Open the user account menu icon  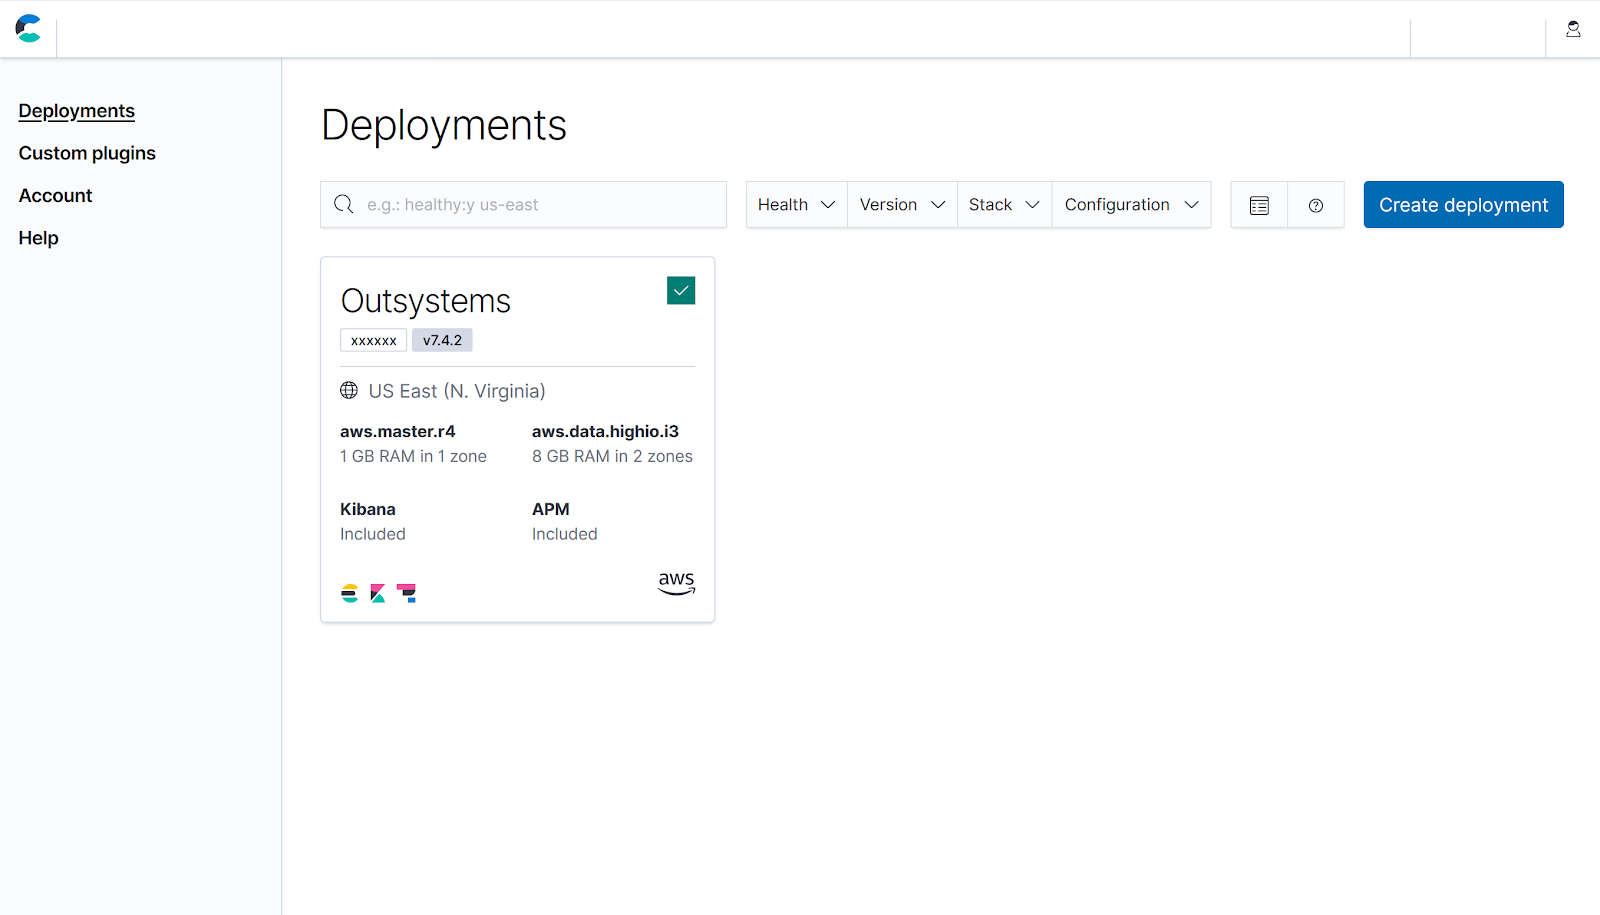click(x=1573, y=29)
